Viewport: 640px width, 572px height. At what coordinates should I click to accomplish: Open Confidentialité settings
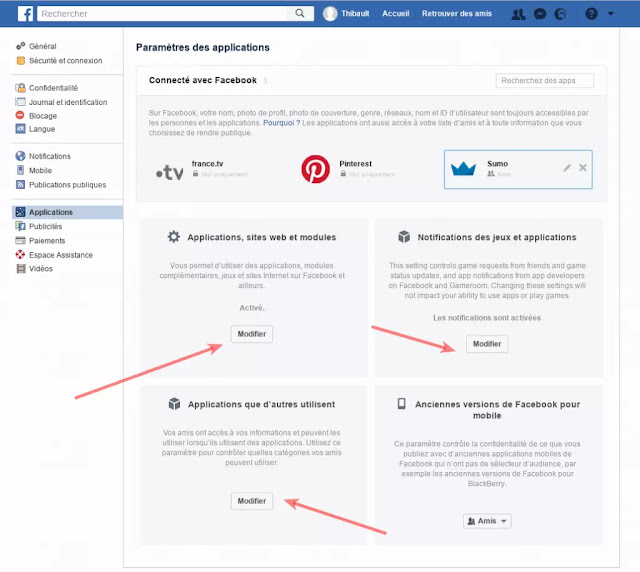(x=53, y=88)
